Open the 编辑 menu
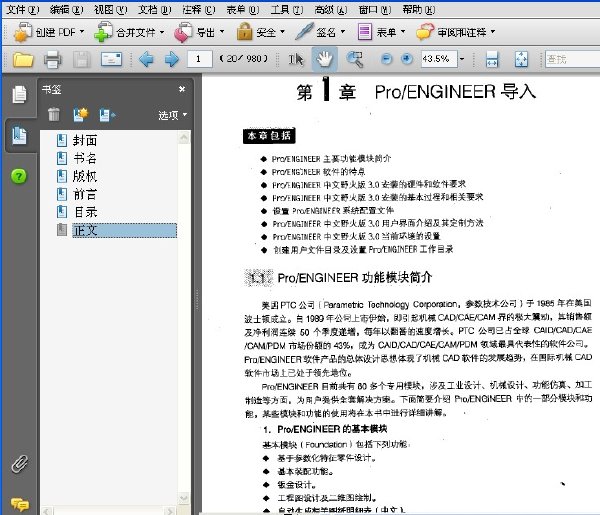 point(67,10)
